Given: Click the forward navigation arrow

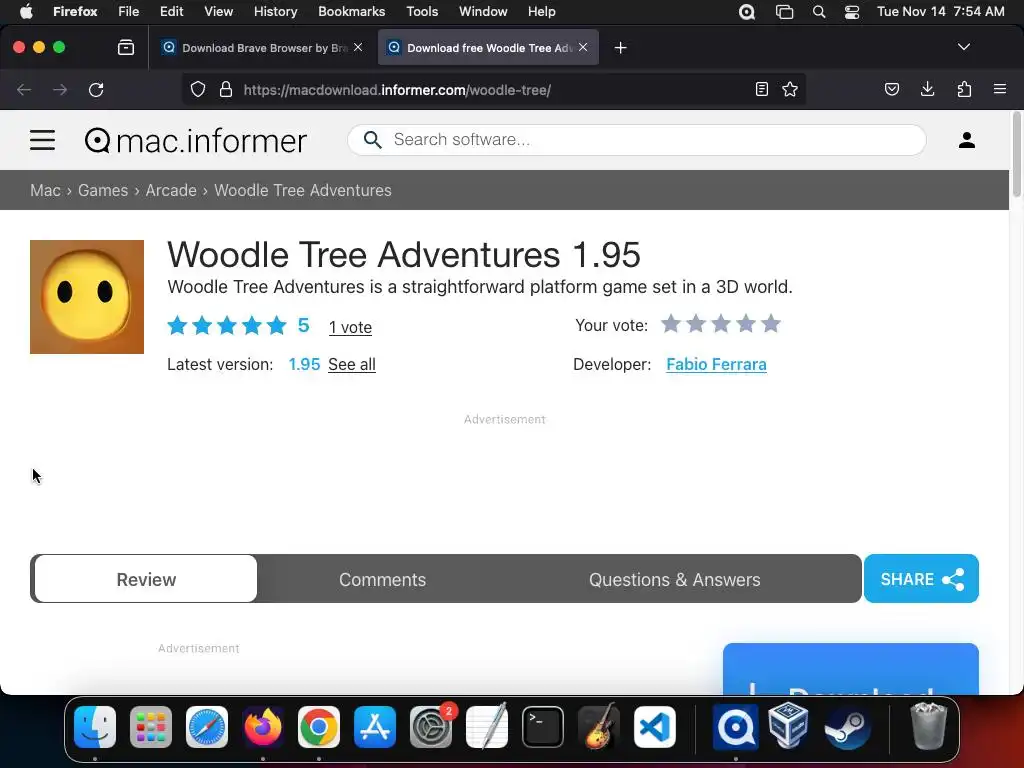Looking at the screenshot, I should (x=60, y=89).
